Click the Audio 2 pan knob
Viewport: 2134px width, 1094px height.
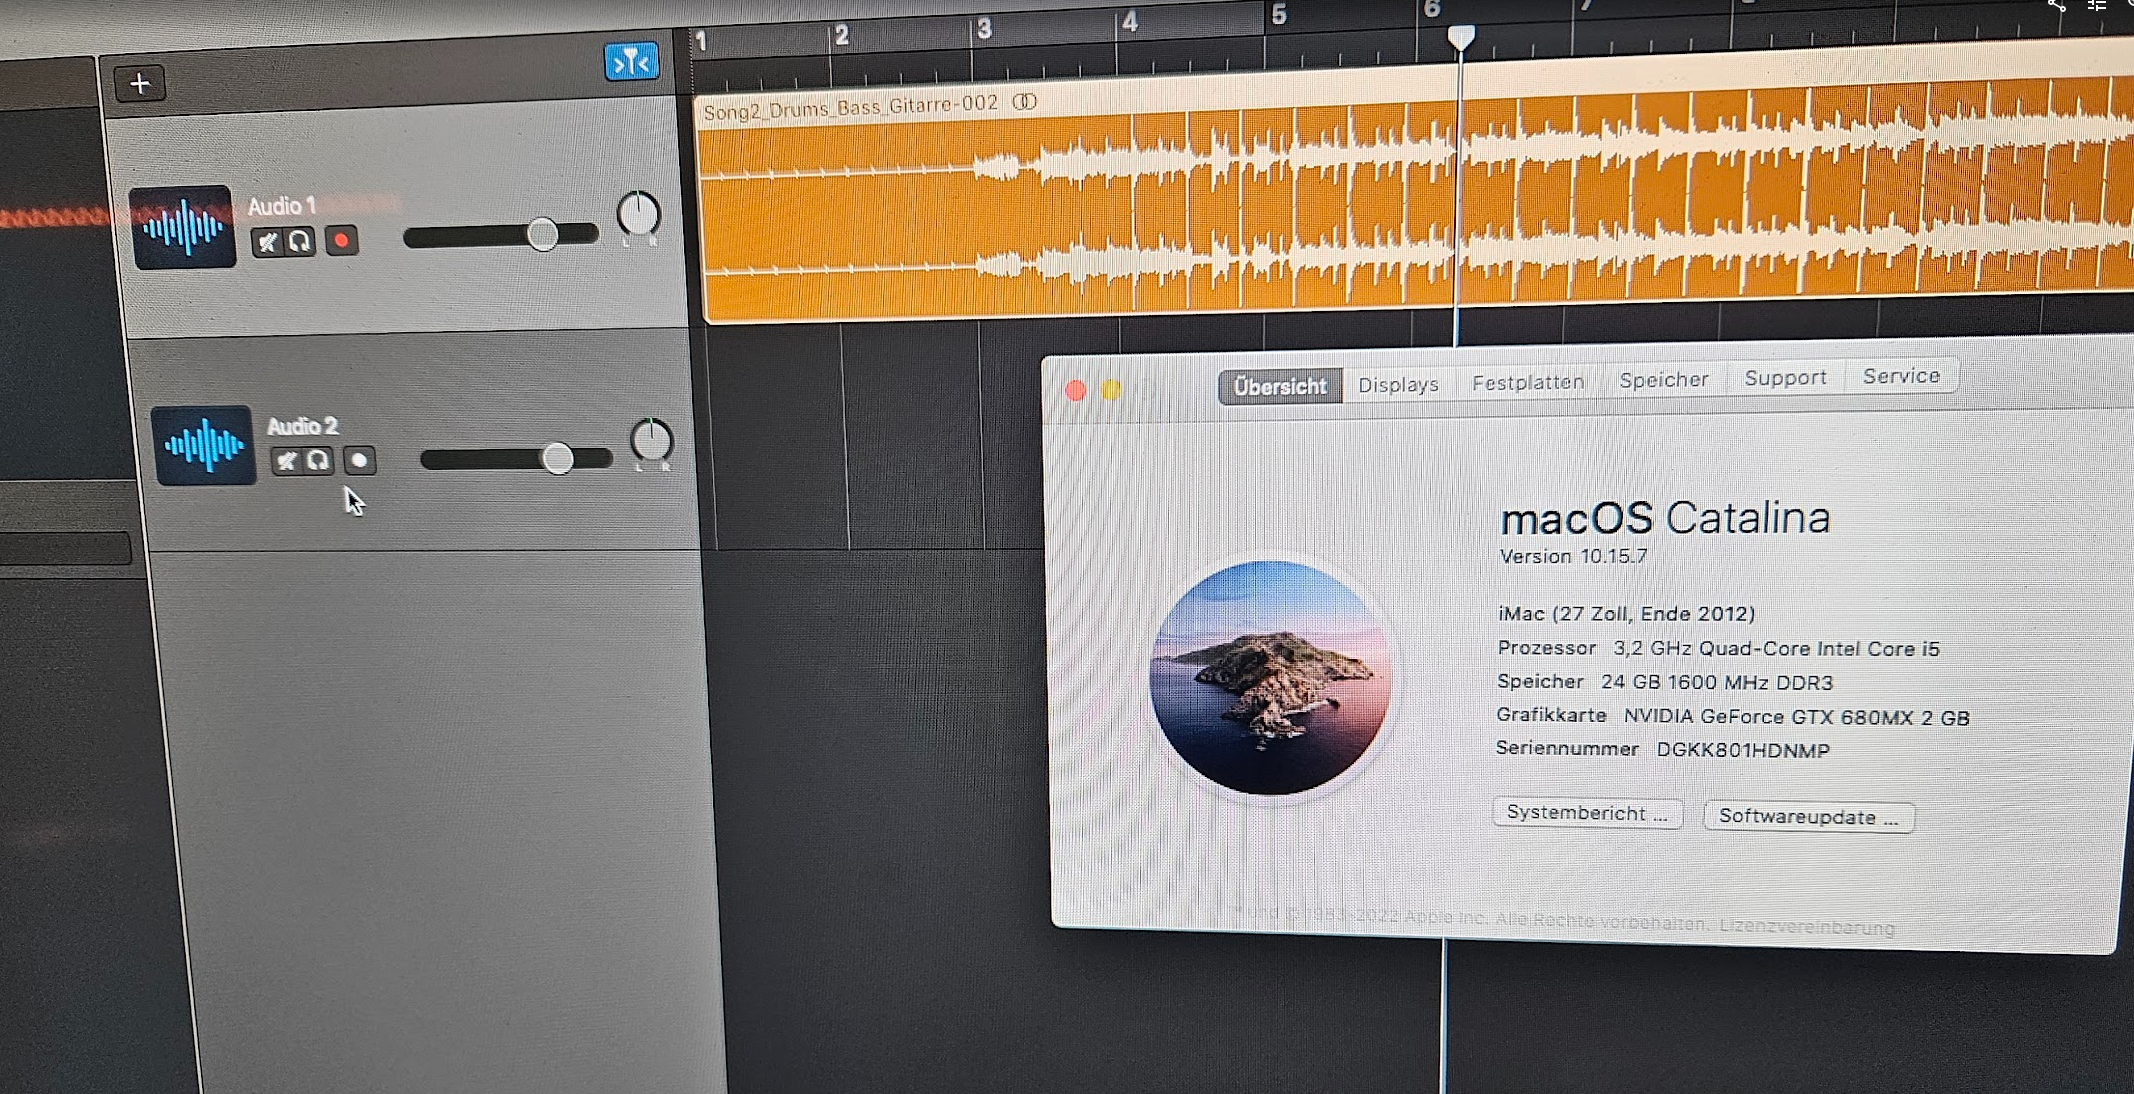[652, 441]
